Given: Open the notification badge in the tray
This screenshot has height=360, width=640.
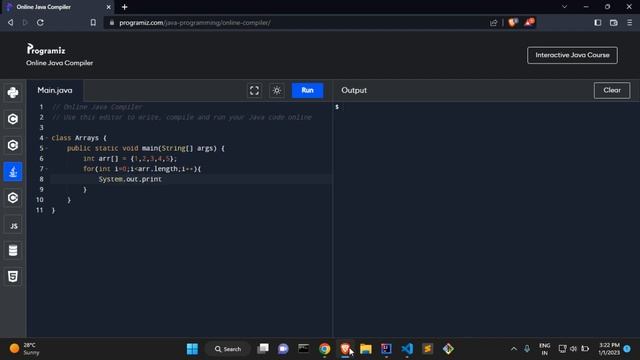Looking at the screenshot, I should pos(627,349).
